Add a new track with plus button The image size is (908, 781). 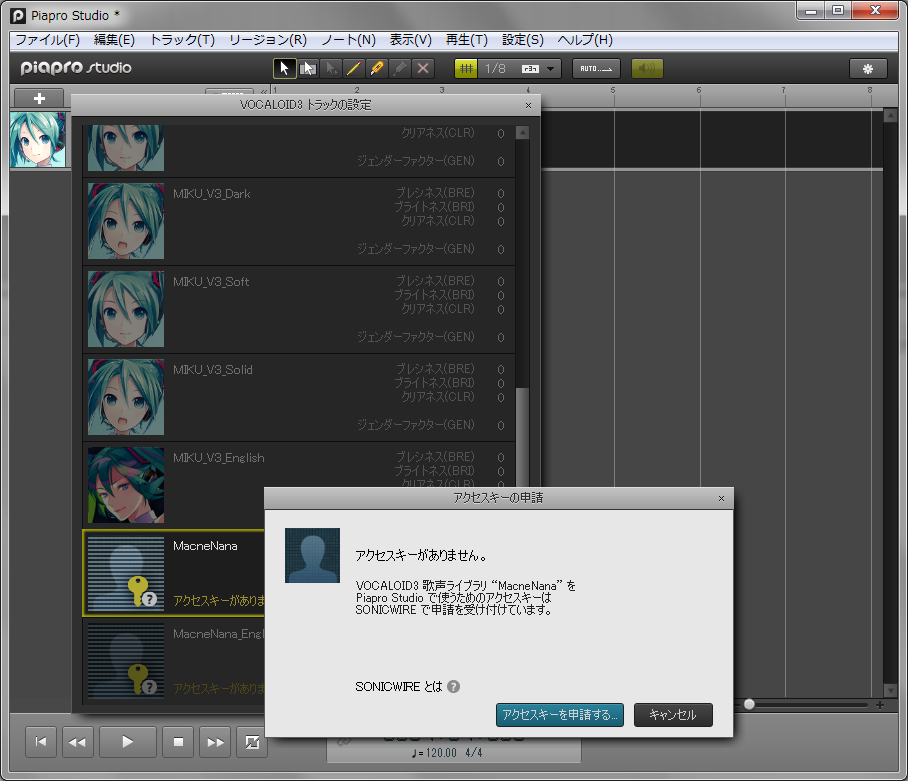point(39,98)
